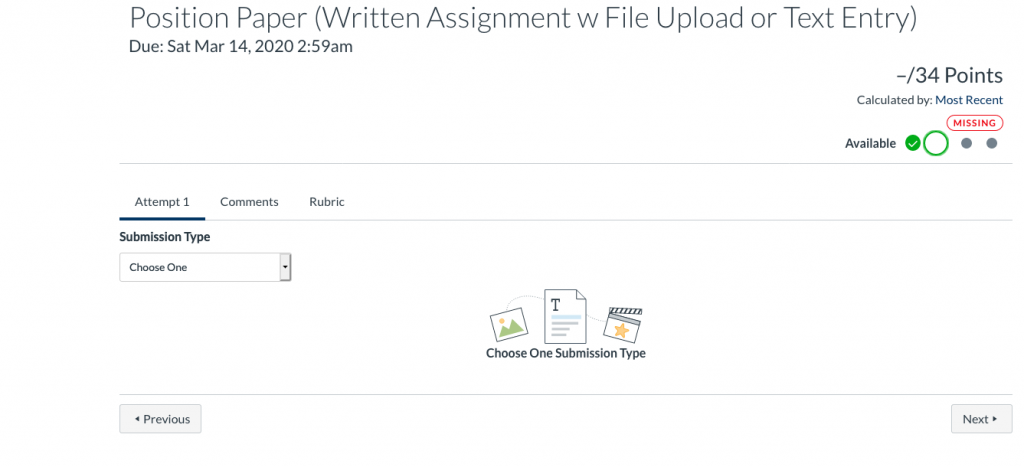
Task: Click the green checkmark step indicator
Action: (912, 143)
